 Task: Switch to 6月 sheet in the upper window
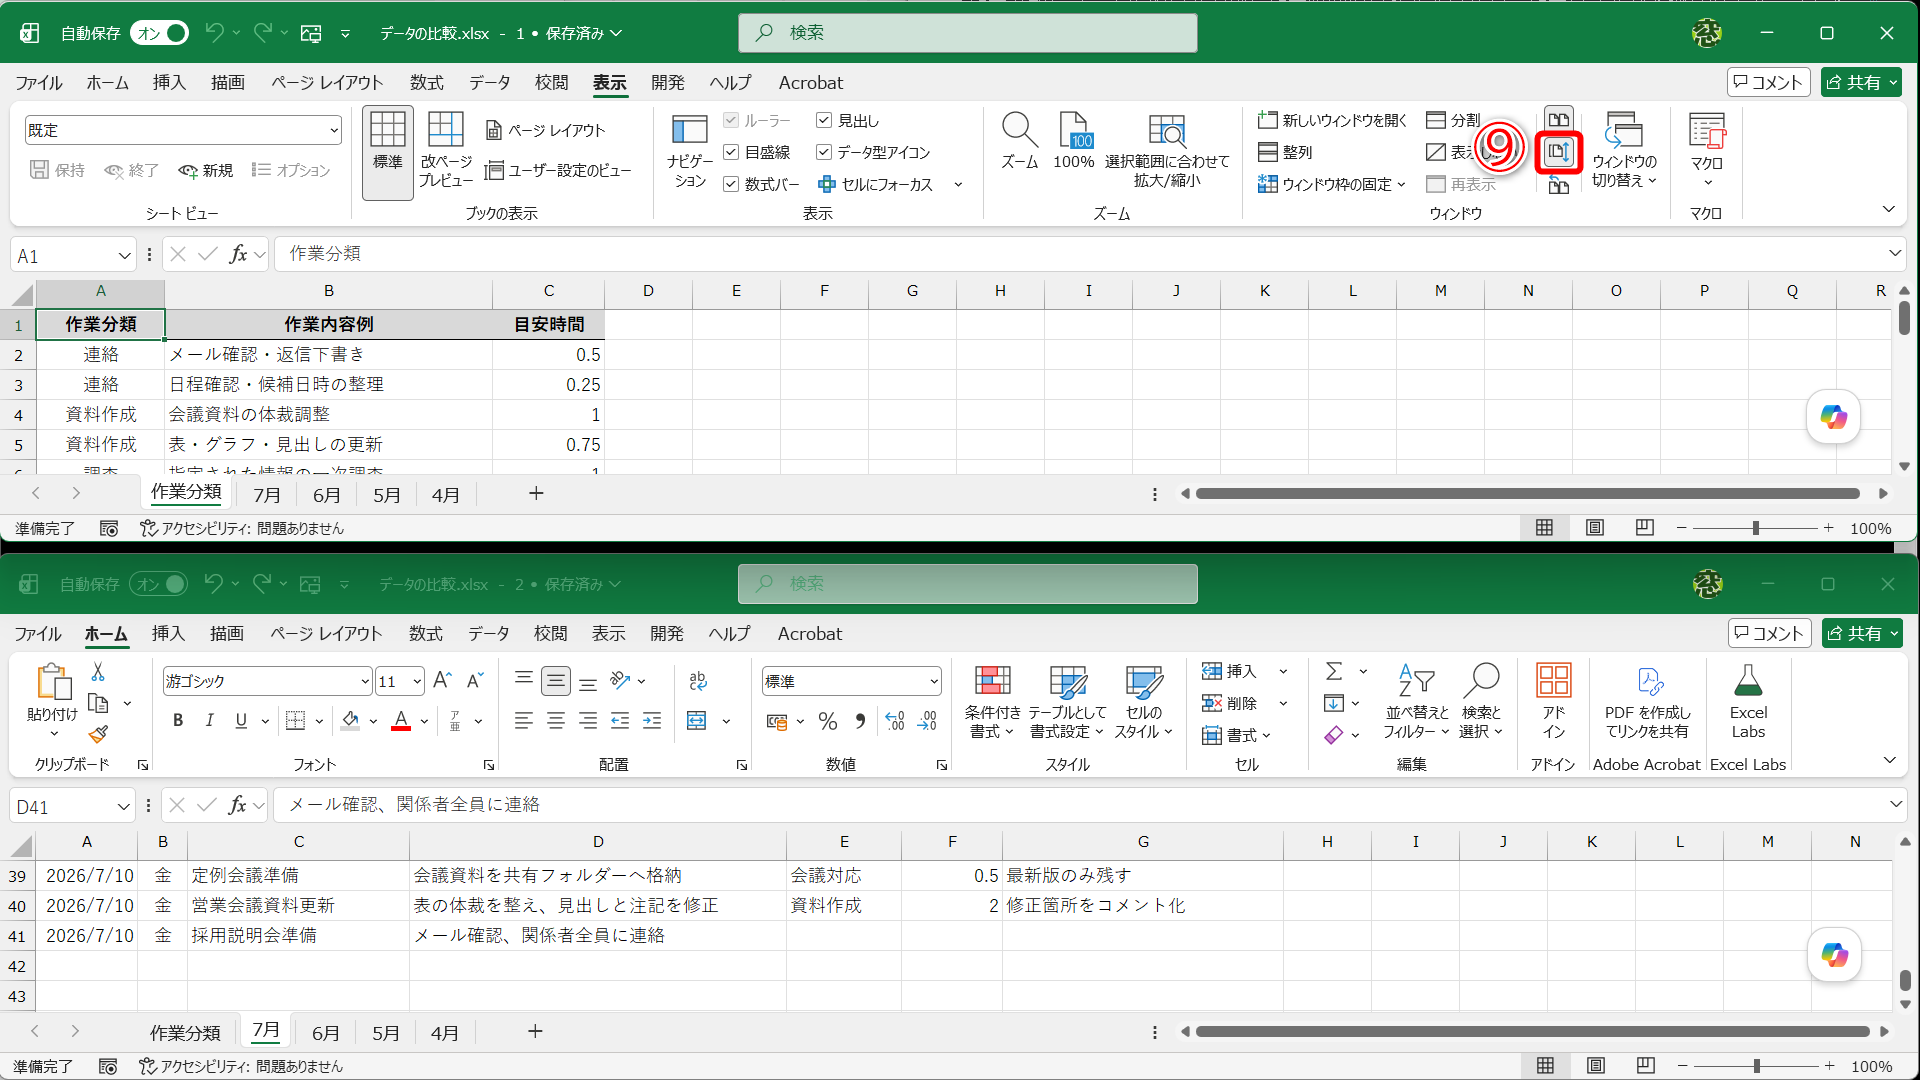click(327, 495)
